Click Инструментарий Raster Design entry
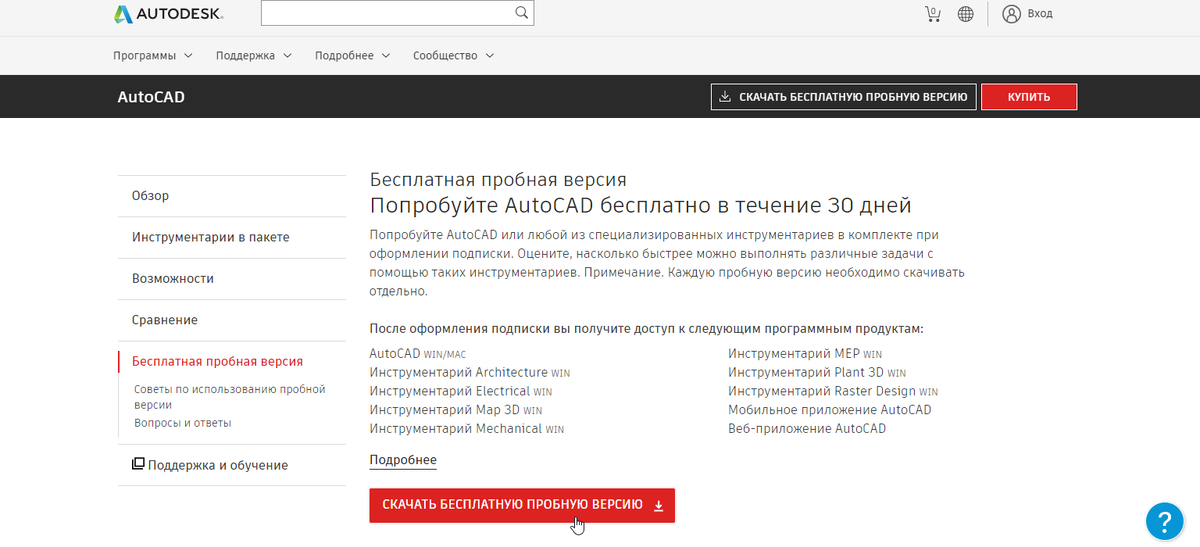Image resolution: width=1200 pixels, height=547 pixels. tap(833, 391)
